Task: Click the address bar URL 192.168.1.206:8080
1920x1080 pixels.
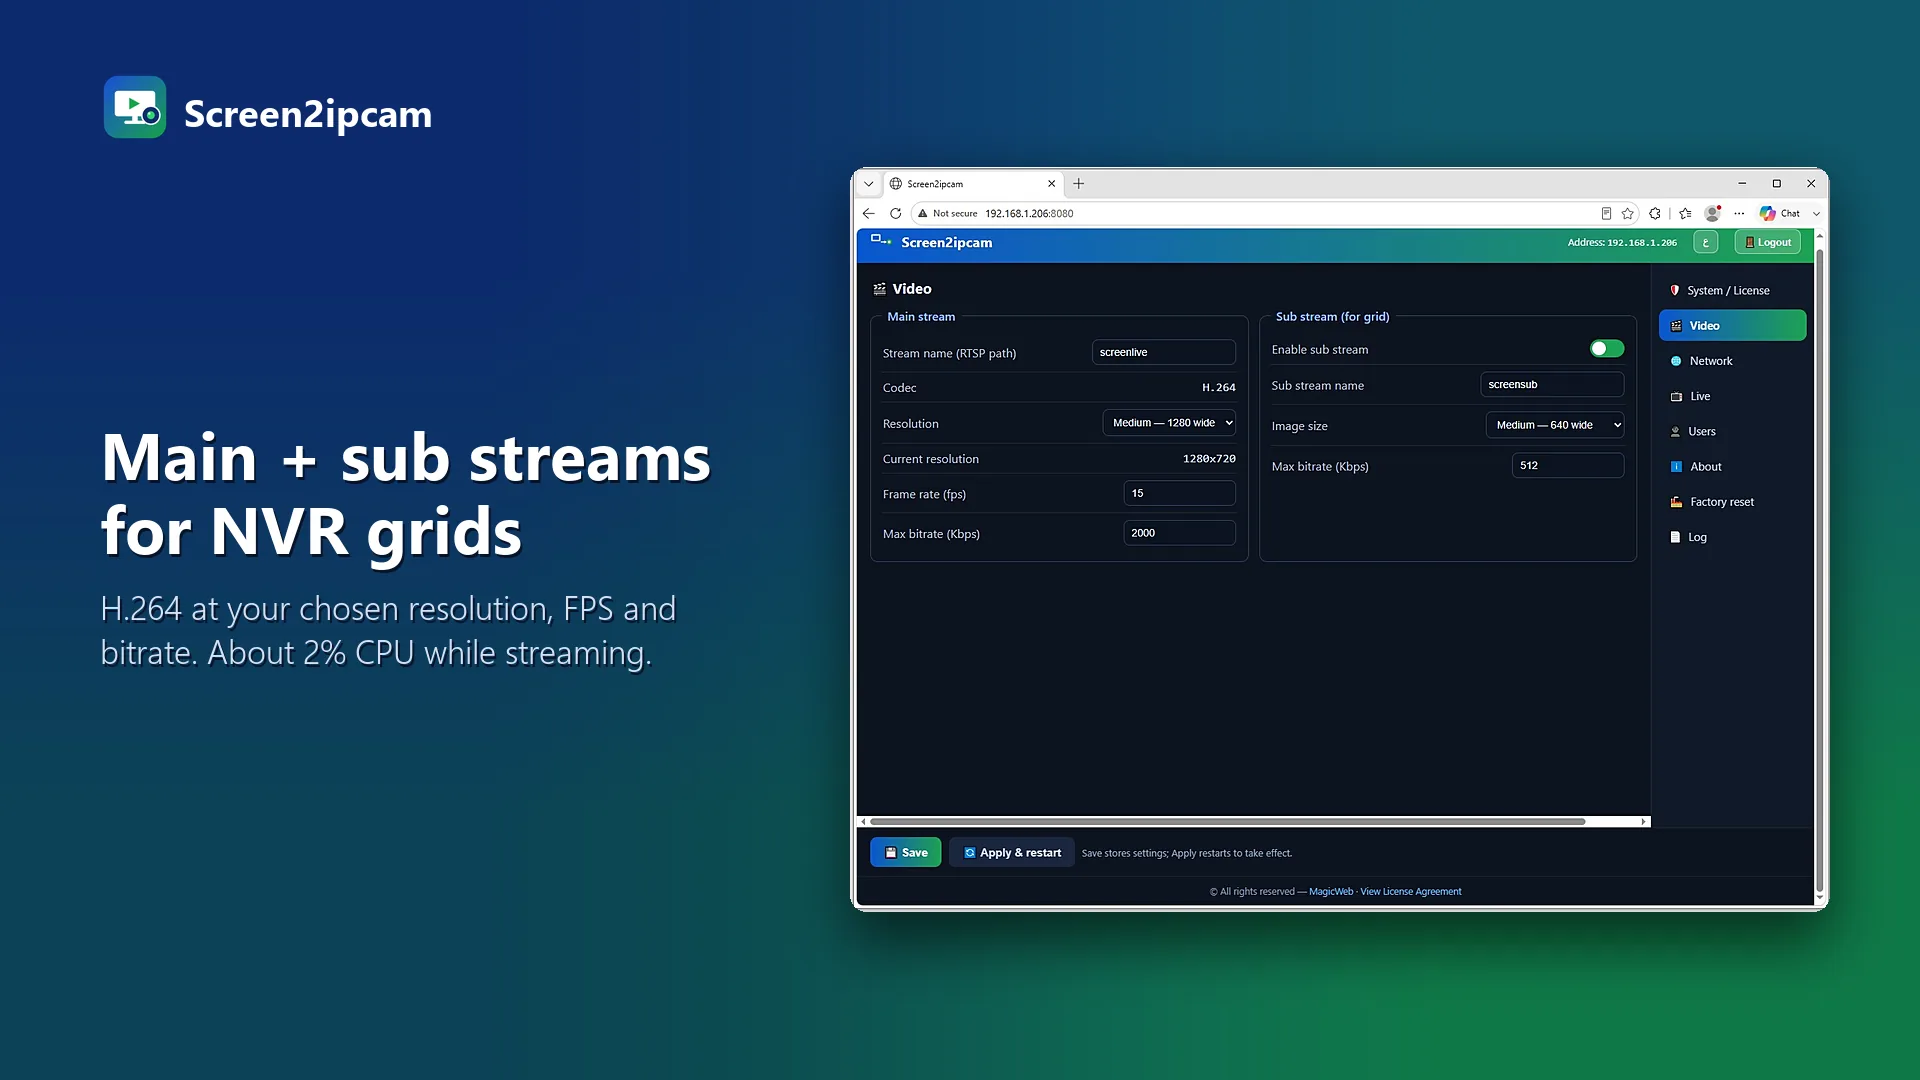Action: [1029, 213]
